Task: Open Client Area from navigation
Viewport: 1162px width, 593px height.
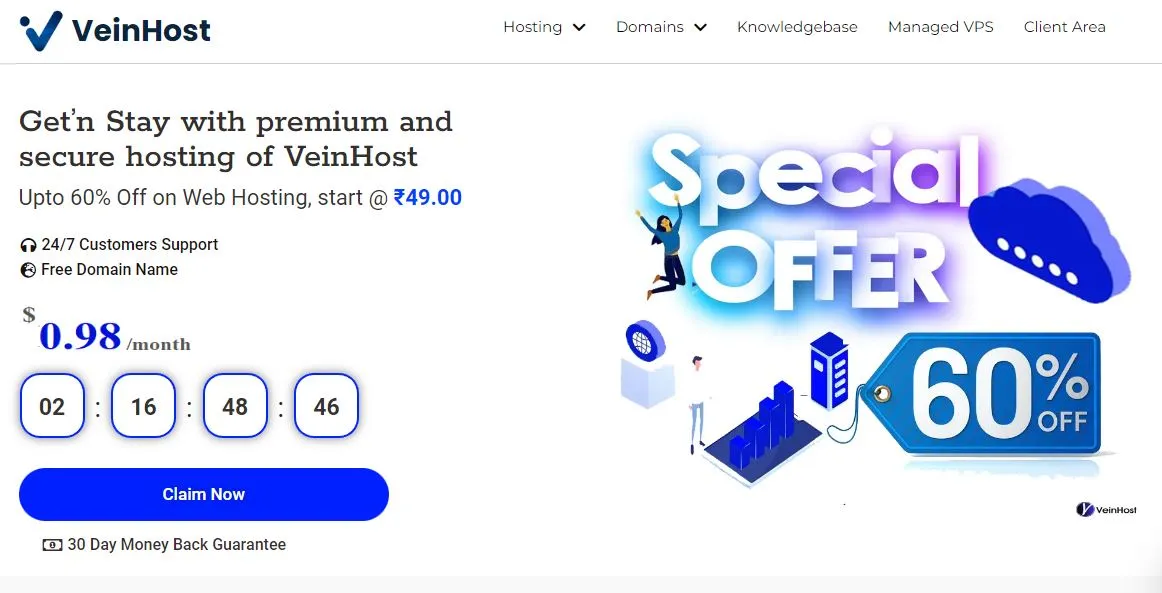Action: (1065, 27)
